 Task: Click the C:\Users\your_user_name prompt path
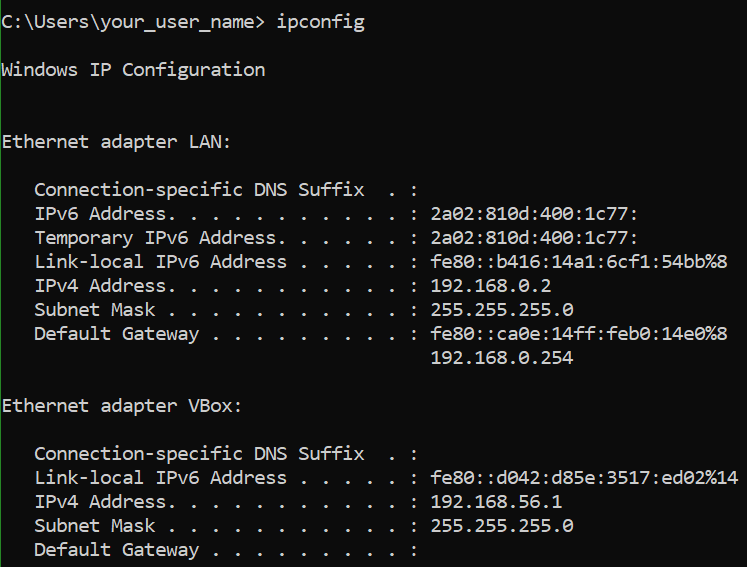coord(132,22)
